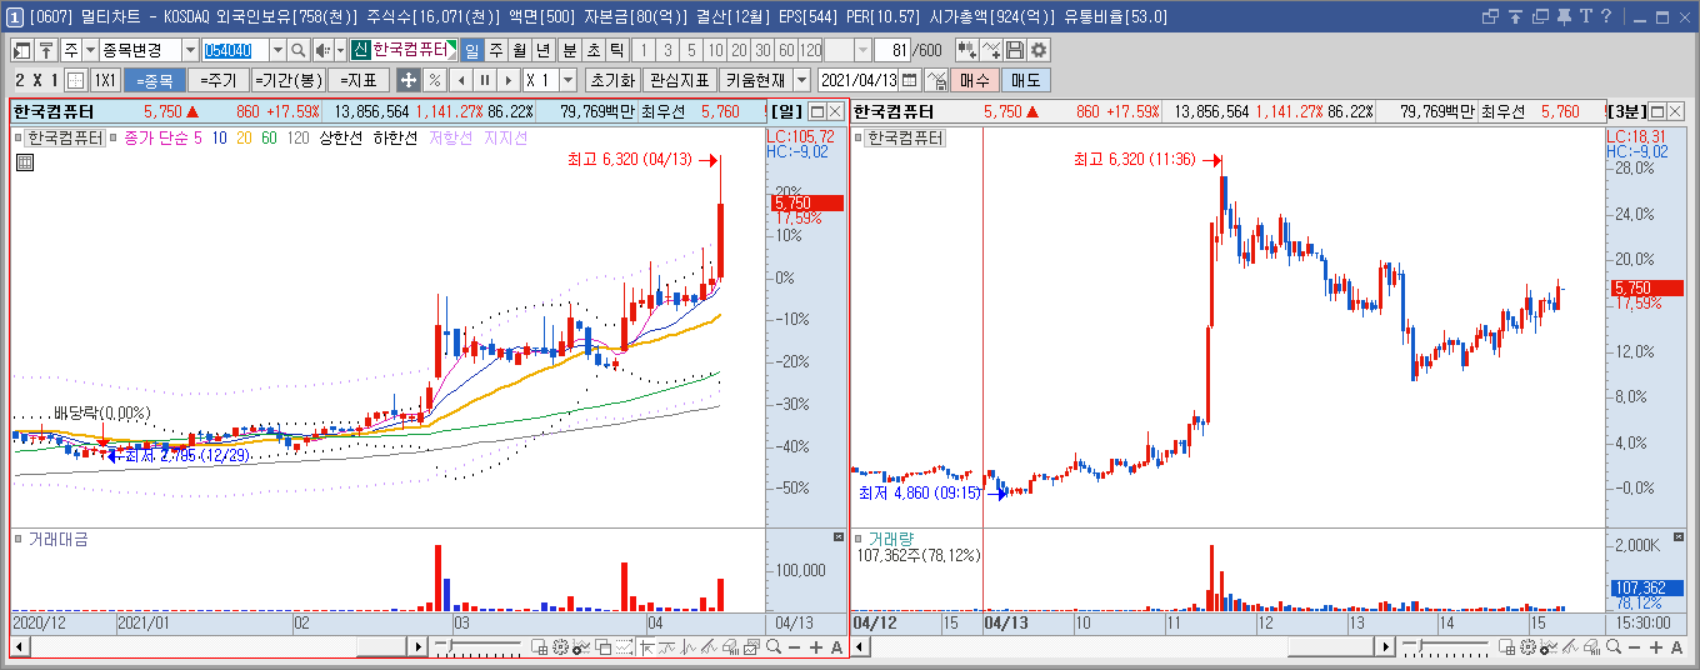The height and width of the screenshot is (670, 1700).
Task: Click the replay next arrow
Action: pos(508,81)
